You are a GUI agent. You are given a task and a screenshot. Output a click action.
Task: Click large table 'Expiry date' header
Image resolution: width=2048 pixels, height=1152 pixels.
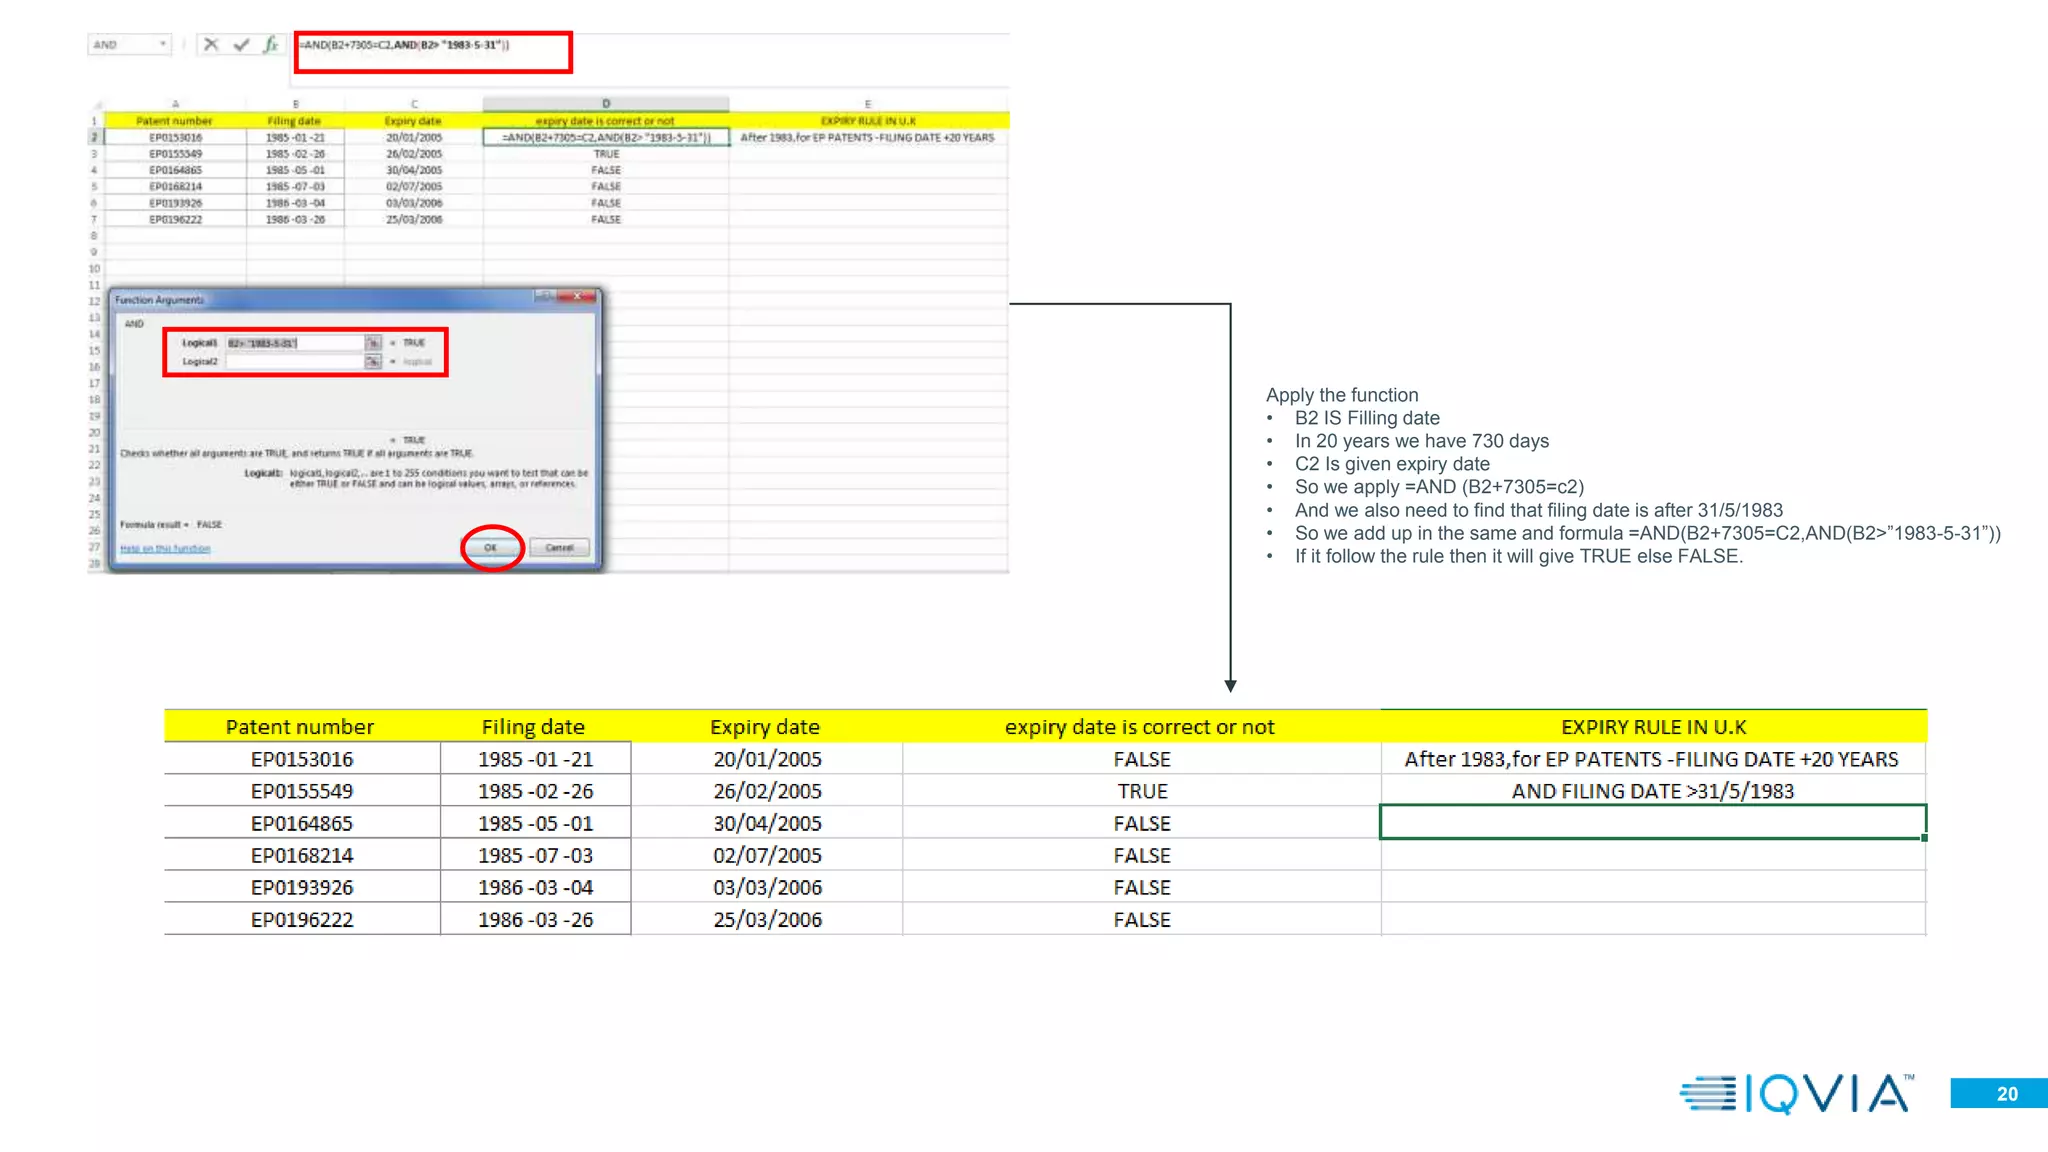pos(765,727)
